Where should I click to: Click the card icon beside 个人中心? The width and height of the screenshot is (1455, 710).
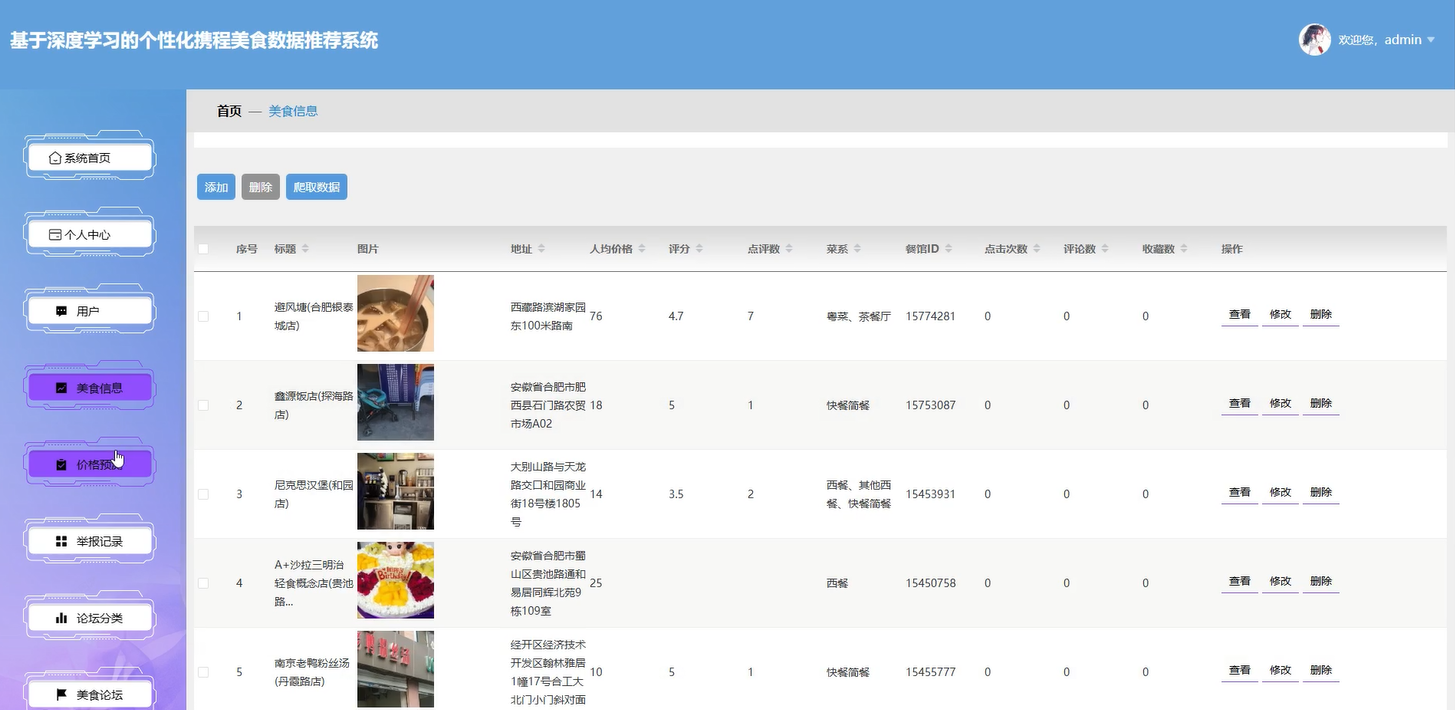55,235
